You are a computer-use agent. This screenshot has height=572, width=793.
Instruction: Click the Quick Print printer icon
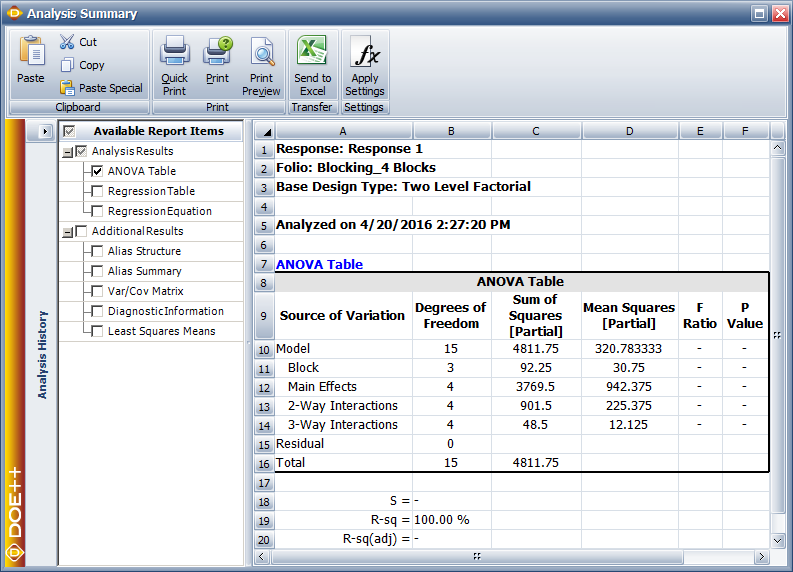click(x=174, y=51)
